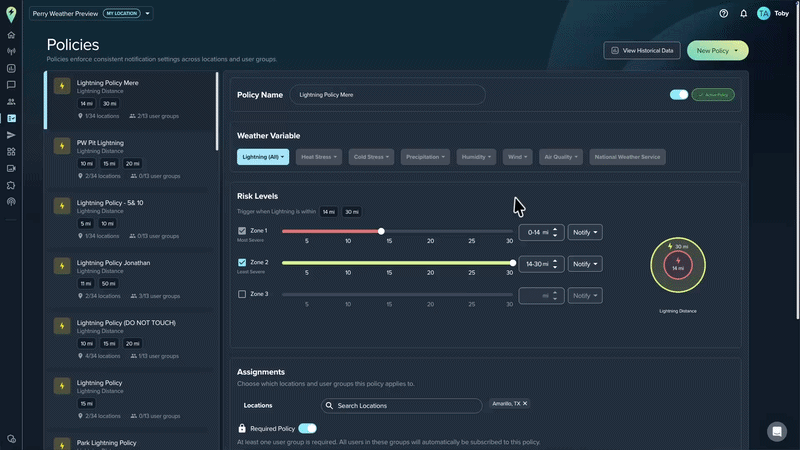Click the Zone 3 mi range field
Screen dimensions: 800x450
click(541, 295)
